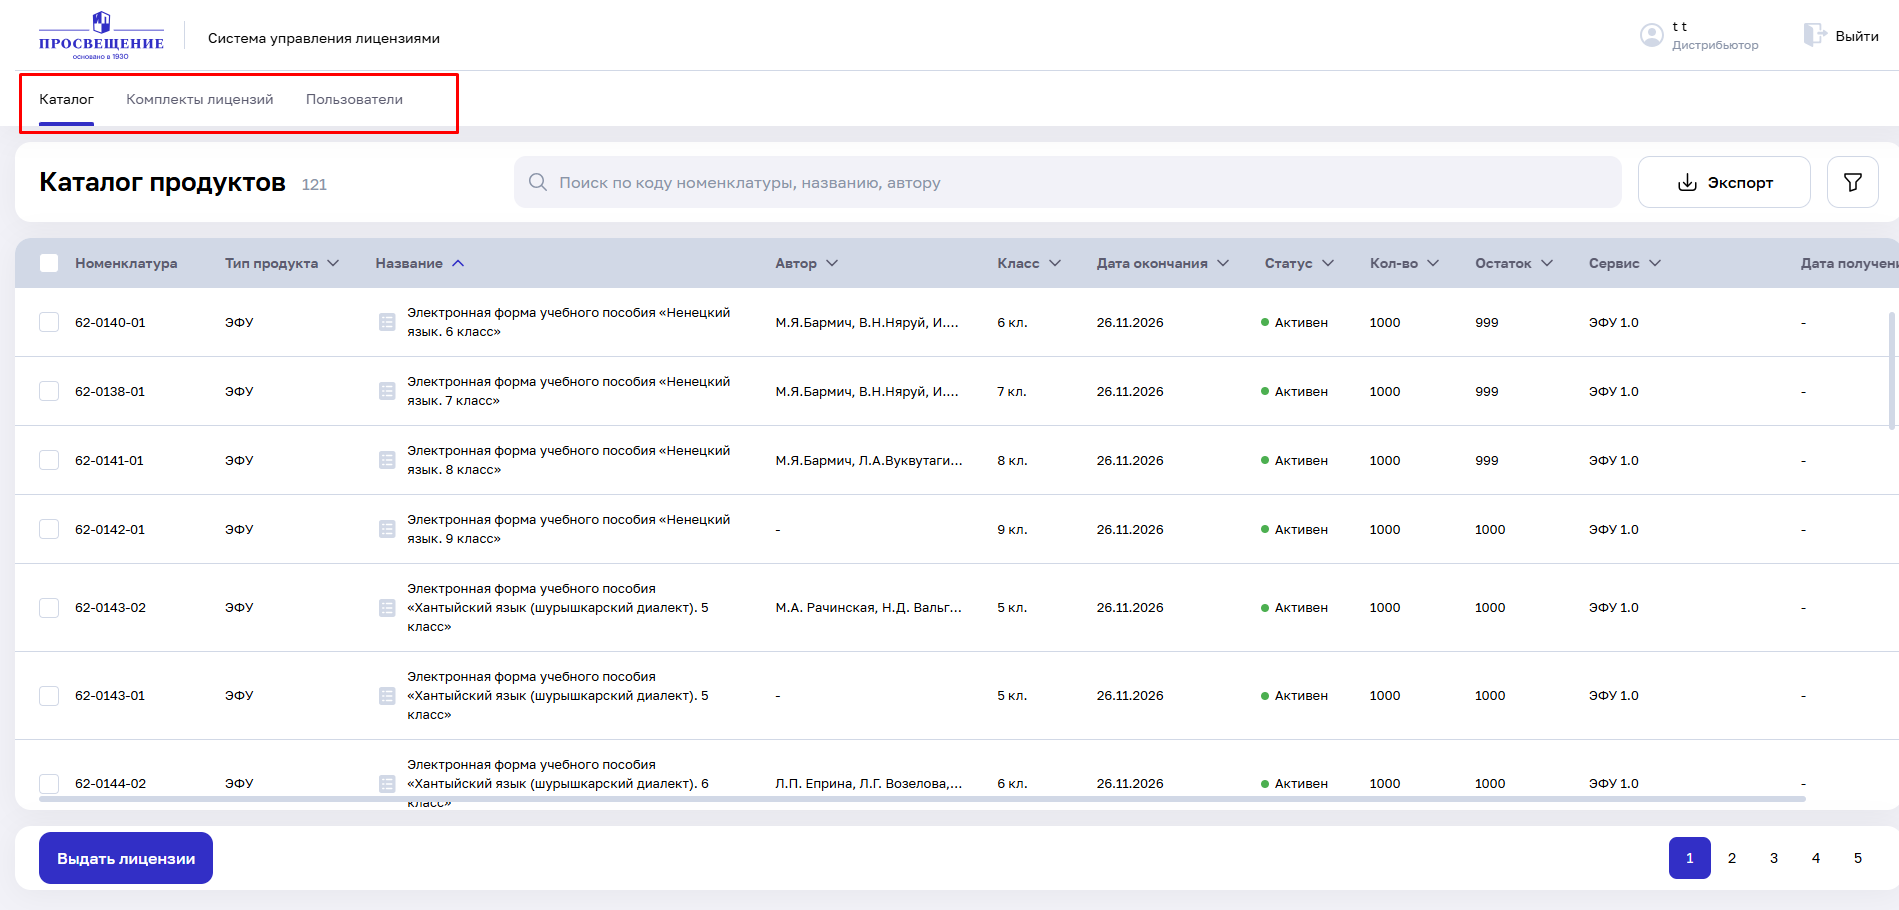The image size is (1899, 910).
Task: Click document icon for product 62-0143-02
Action: click(x=387, y=608)
